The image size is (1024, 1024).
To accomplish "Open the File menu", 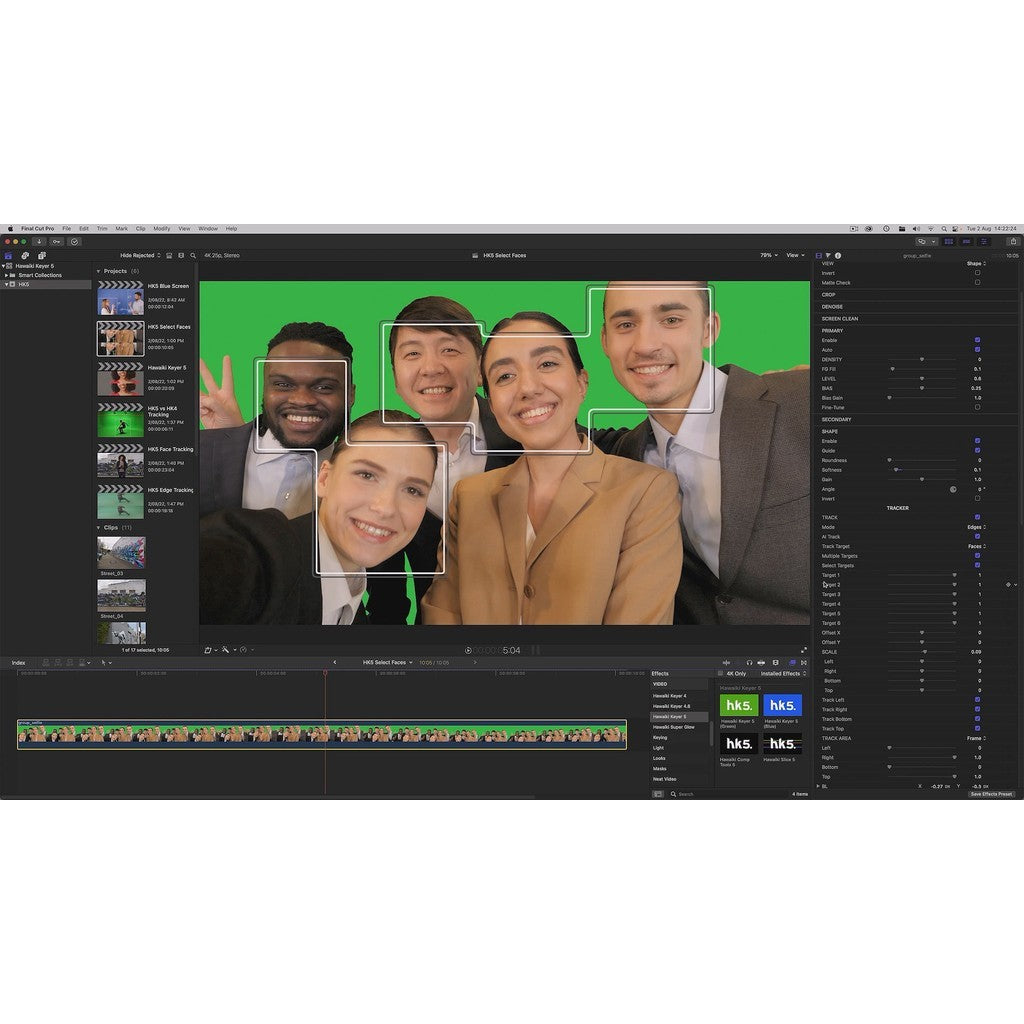I will pos(67,229).
